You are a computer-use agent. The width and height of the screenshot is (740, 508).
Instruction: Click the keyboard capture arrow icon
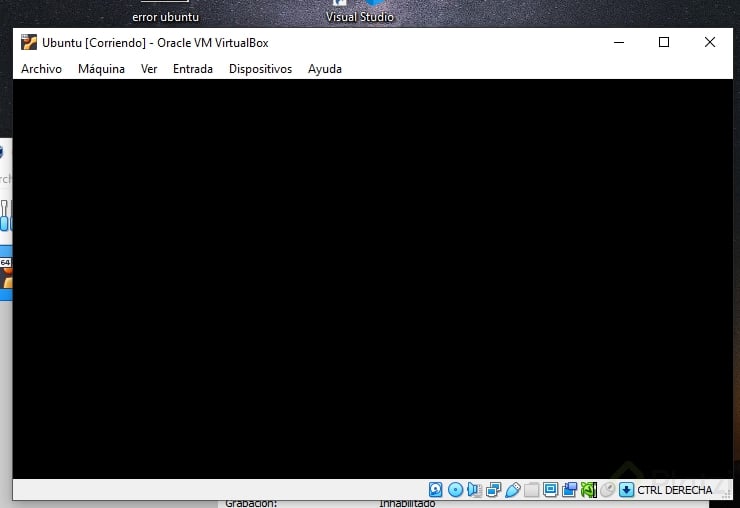626,490
